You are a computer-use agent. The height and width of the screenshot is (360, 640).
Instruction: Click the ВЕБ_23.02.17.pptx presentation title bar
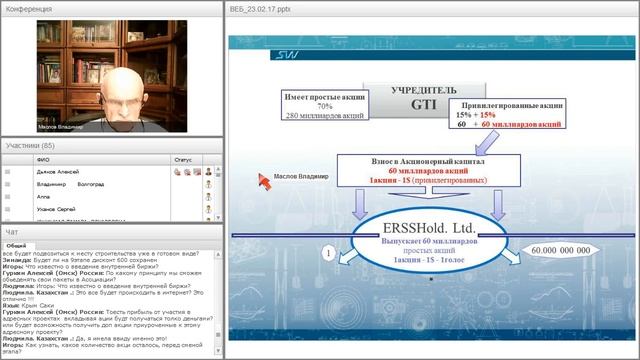tap(432, 9)
